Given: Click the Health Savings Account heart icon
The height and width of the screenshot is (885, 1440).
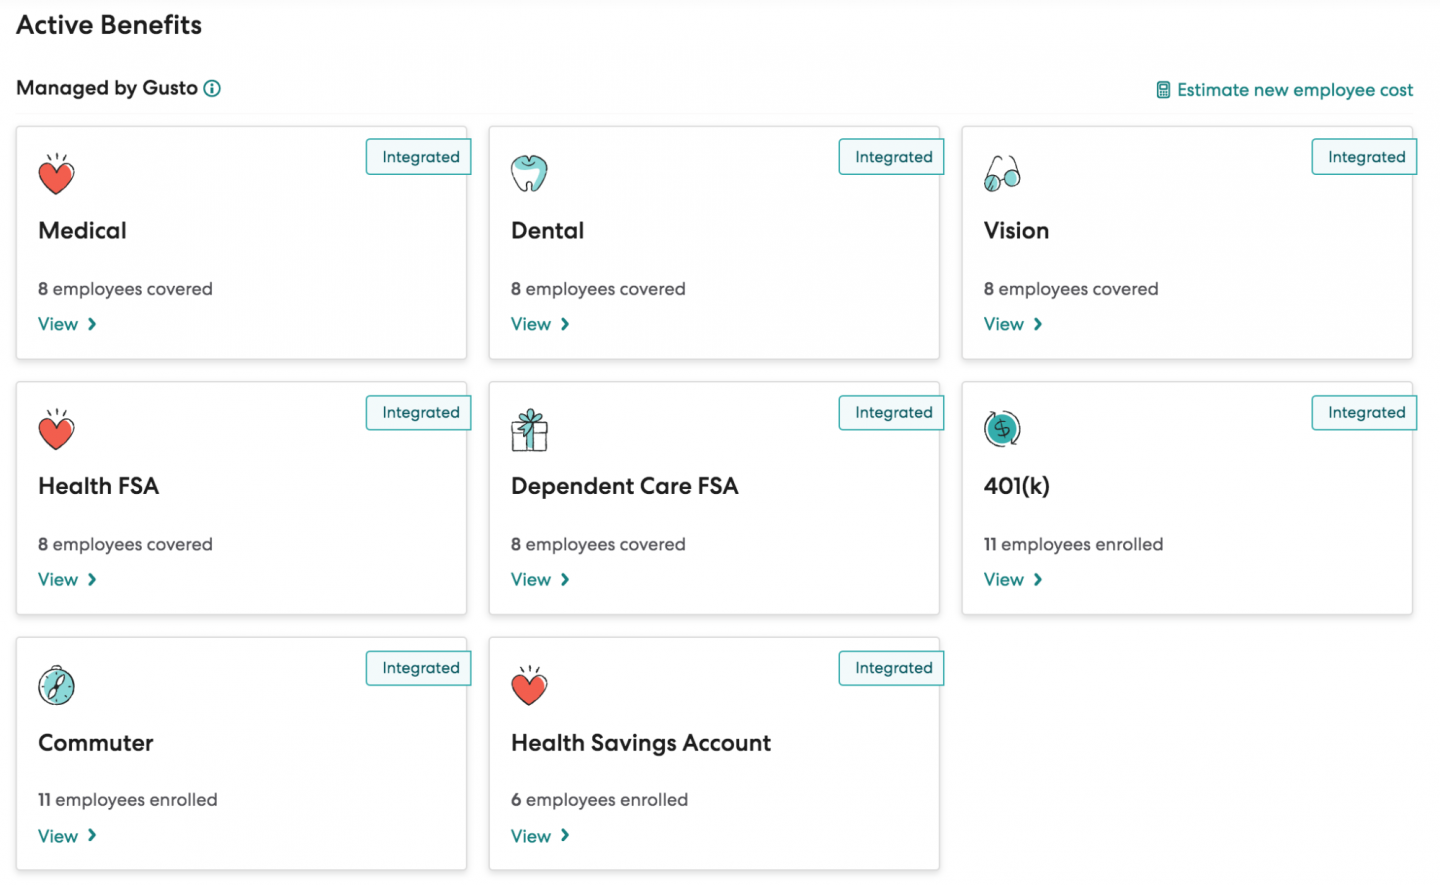Looking at the screenshot, I should (529, 686).
